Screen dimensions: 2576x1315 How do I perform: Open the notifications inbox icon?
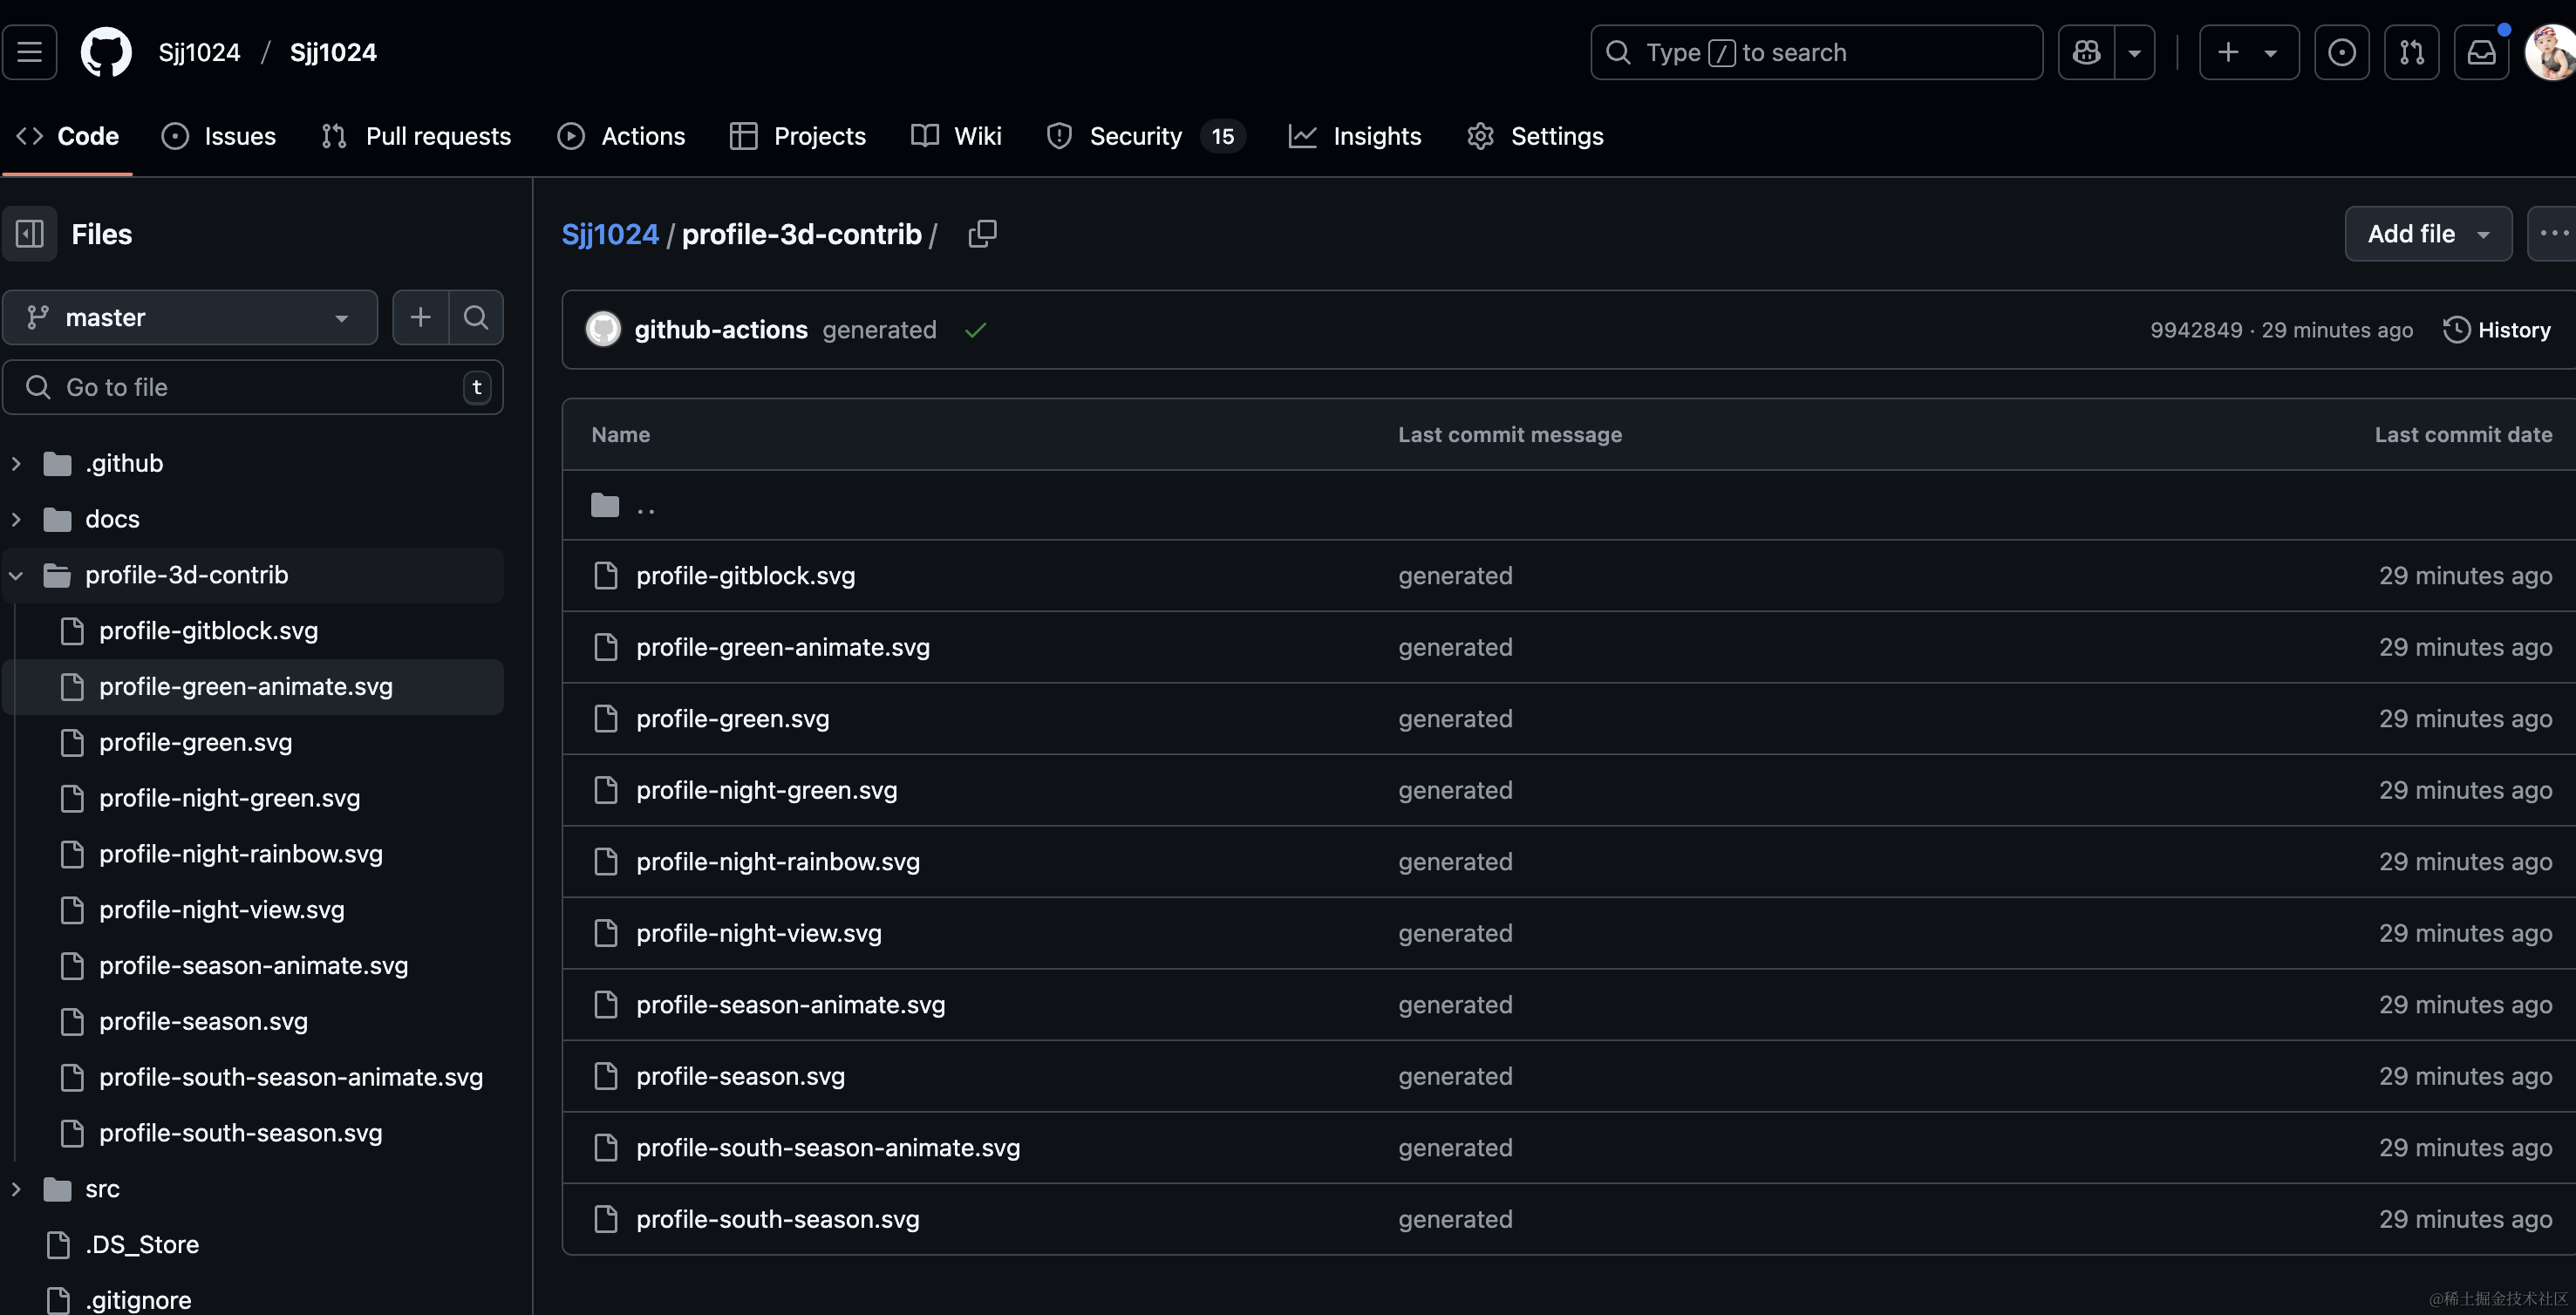[x=2481, y=52]
